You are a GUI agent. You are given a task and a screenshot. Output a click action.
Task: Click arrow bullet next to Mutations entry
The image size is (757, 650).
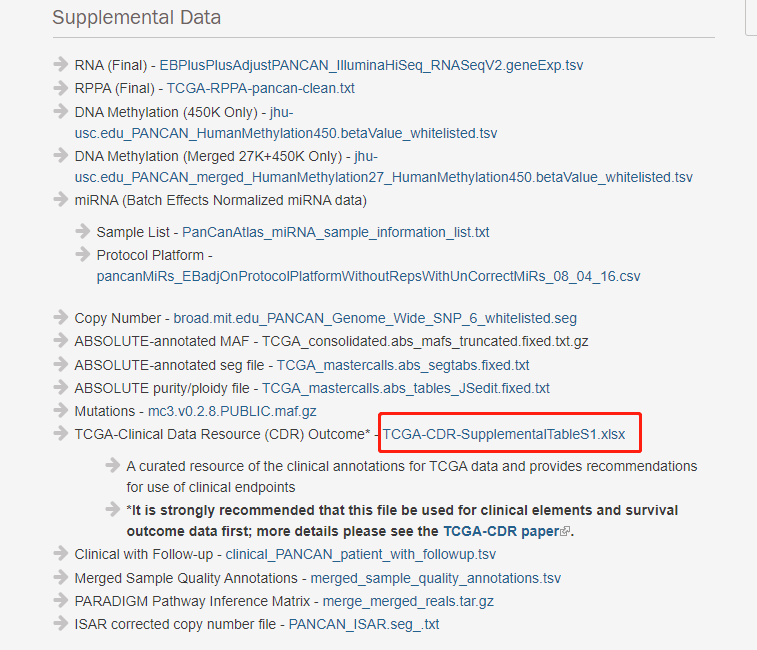coord(61,411)
